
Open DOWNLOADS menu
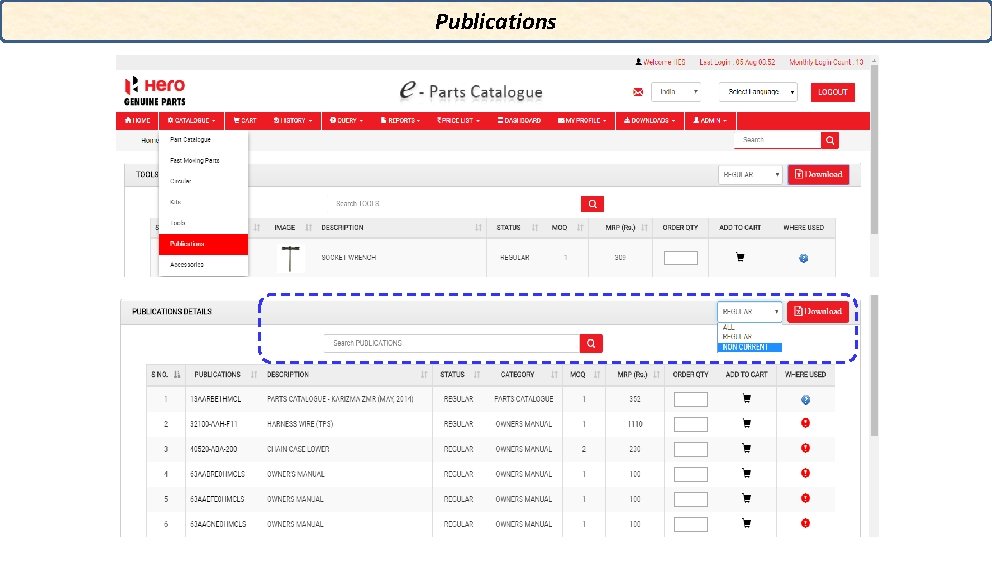[650, 120]
